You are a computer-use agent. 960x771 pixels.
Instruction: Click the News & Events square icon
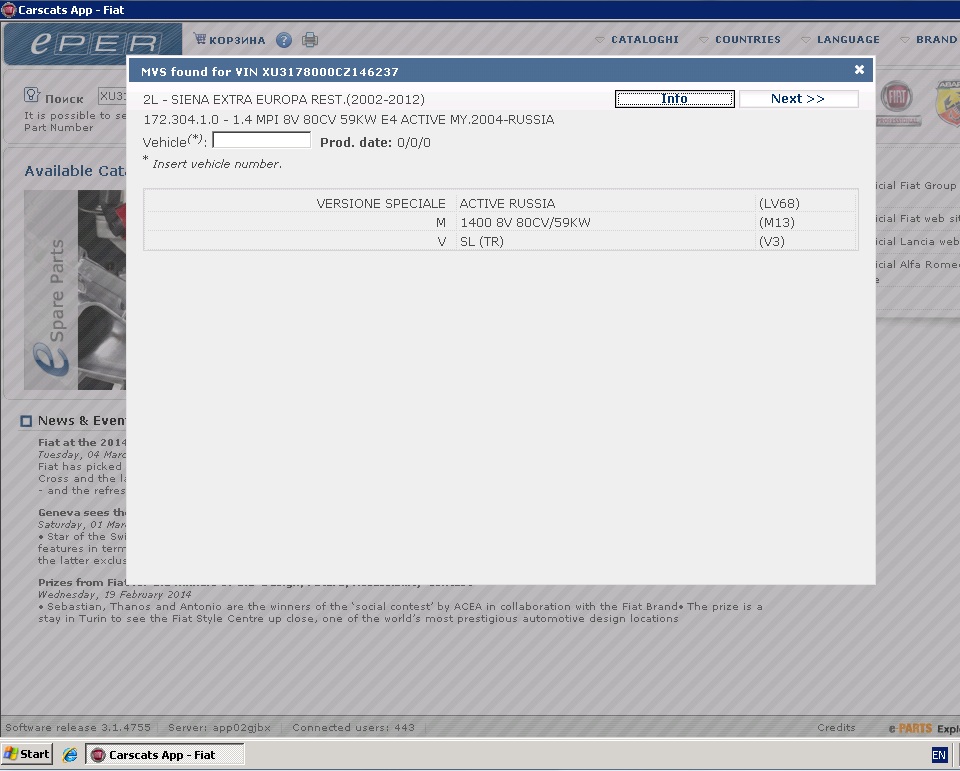(x=26, y=421)
